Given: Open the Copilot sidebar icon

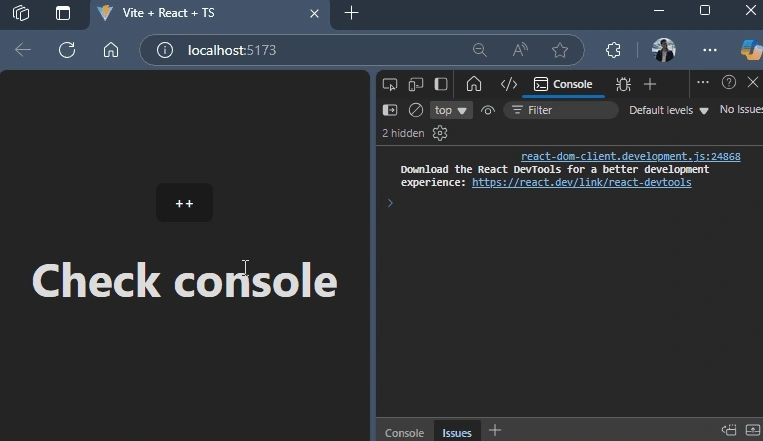Looking at the screenshot, I should pos(751,50).
